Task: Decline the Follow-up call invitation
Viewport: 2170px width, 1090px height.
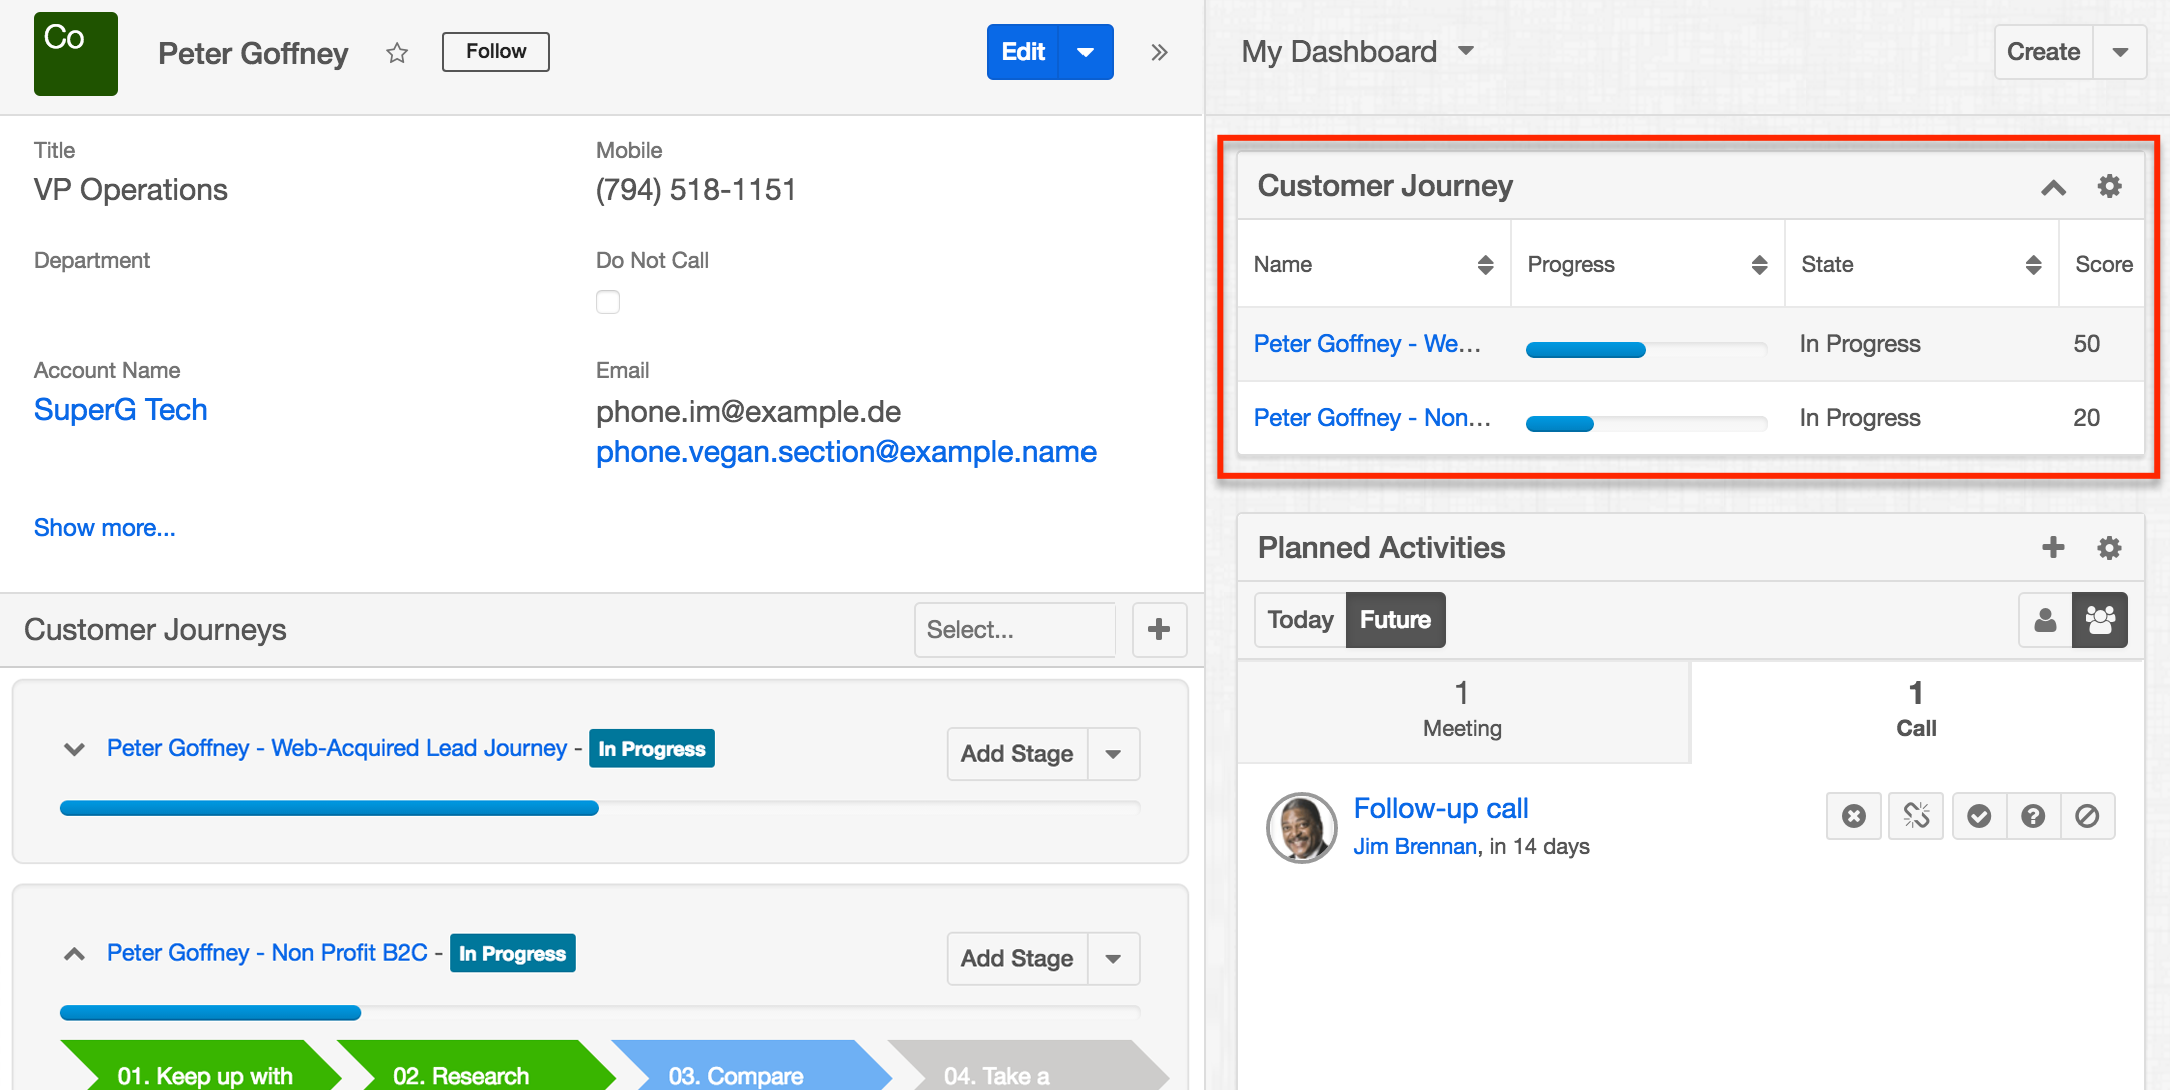Action: (x=2087, y=816)
